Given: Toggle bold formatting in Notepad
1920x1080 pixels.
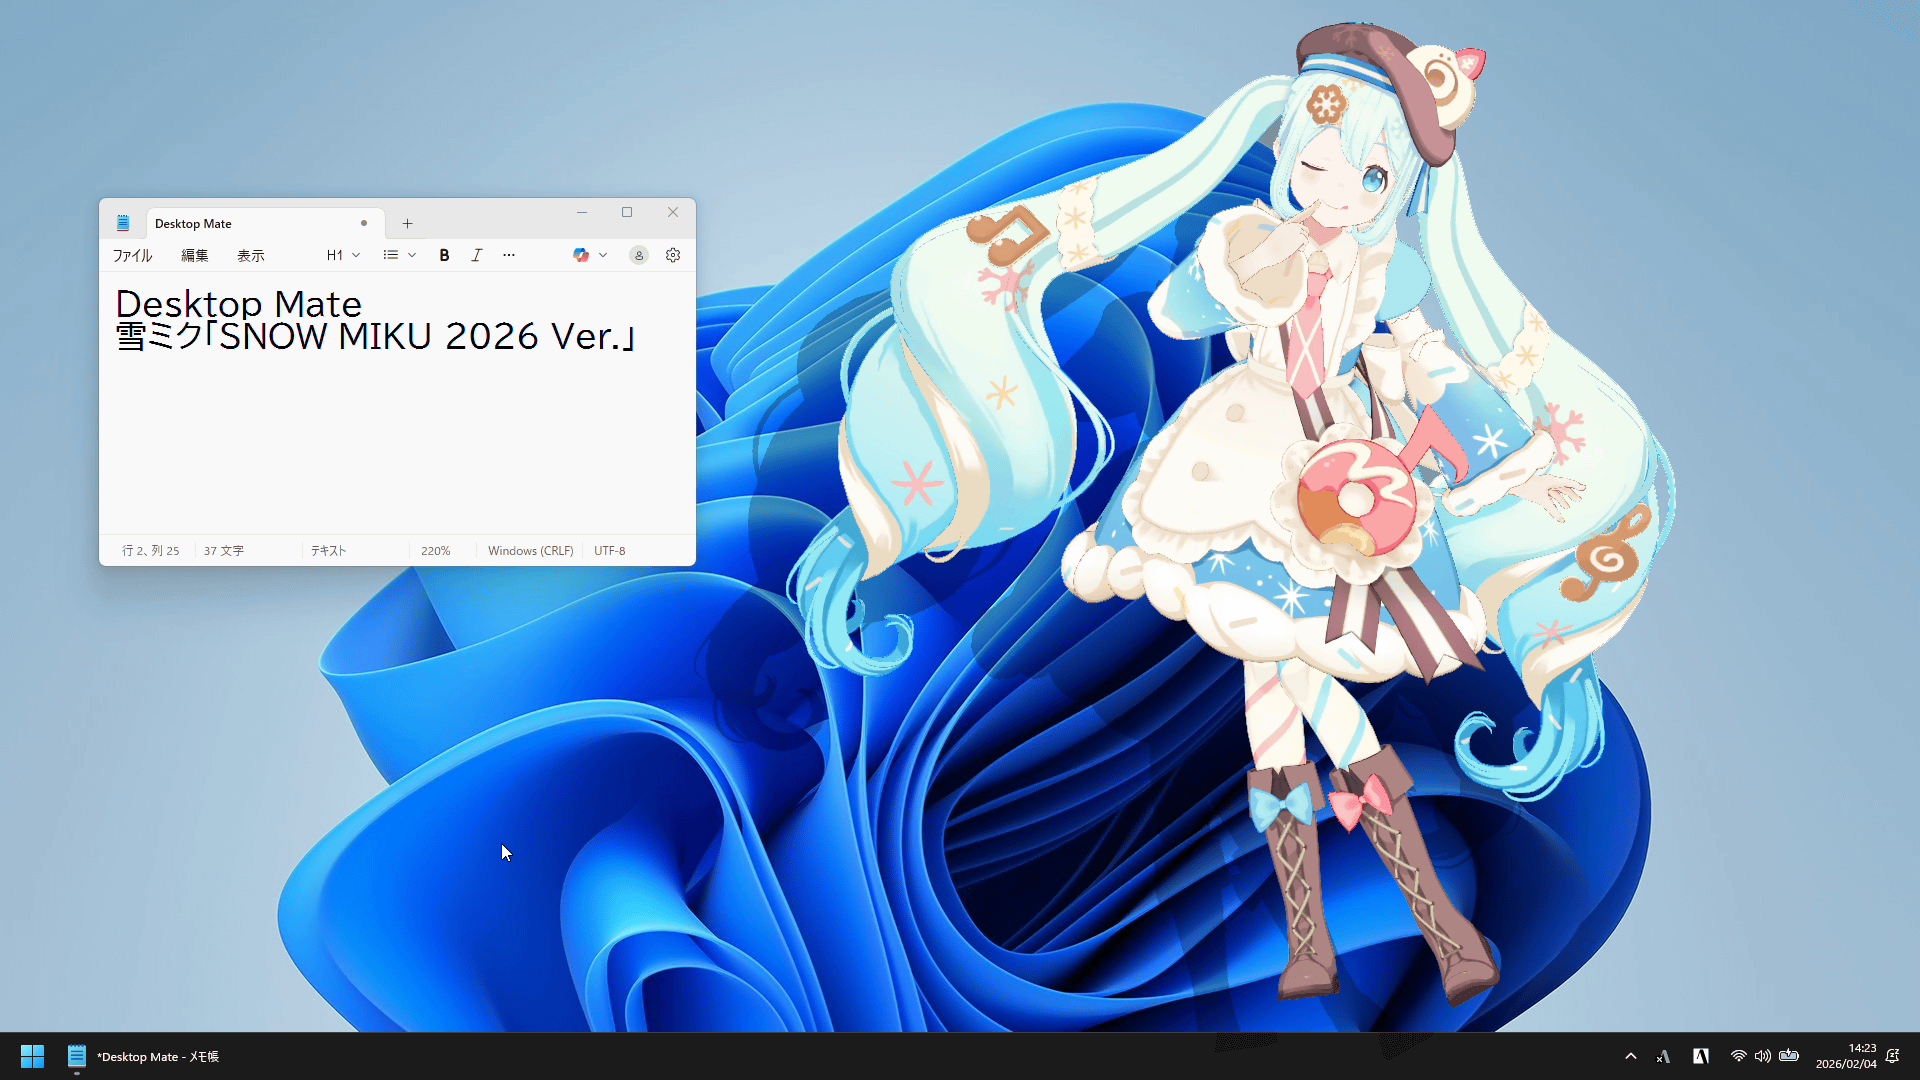Looking at the screenshot, I should pos(444,255).
